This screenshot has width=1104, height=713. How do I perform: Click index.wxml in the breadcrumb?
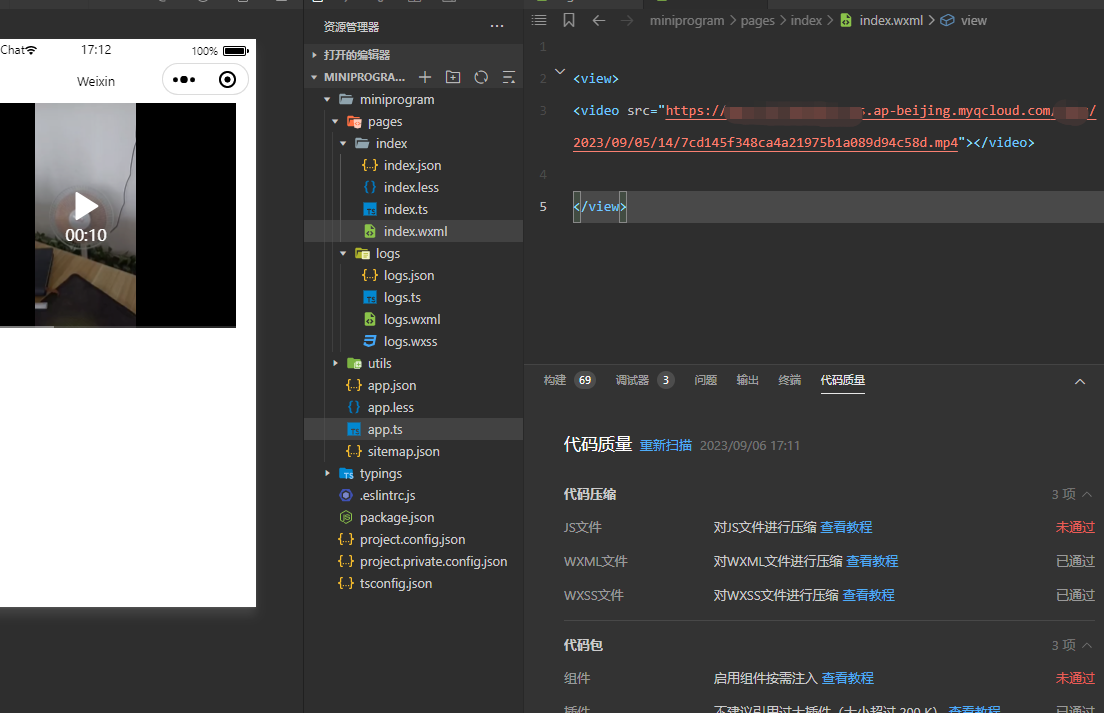click(x=891, y=20)
